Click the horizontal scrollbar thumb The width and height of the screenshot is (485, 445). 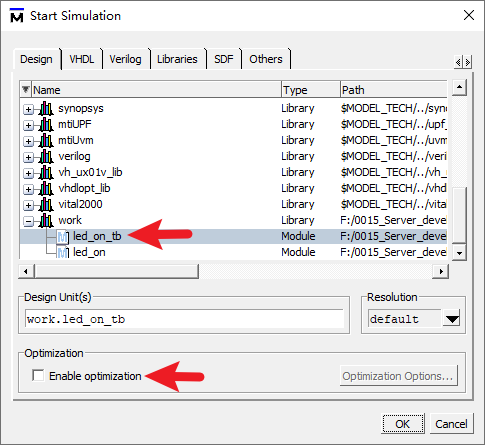pyautogui.click(x=116, y=271)
